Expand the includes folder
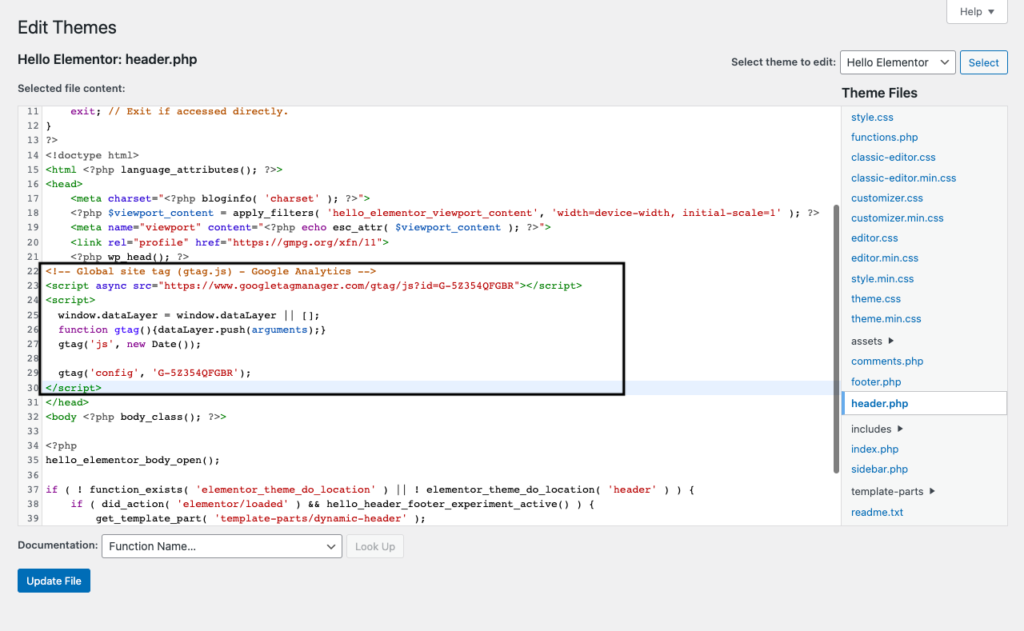Viewport: 1024px width, 631px height. point(876,429)
